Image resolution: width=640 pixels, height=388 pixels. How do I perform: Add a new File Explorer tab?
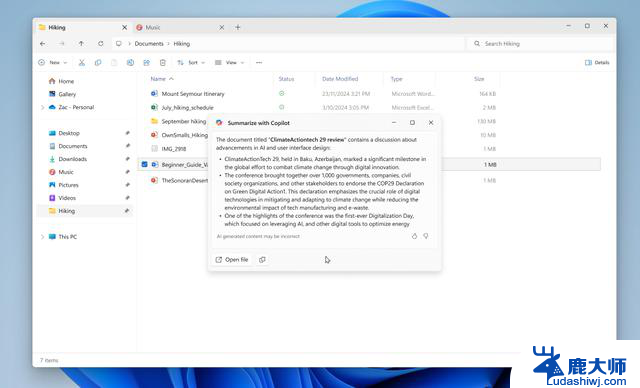(238, 27)
